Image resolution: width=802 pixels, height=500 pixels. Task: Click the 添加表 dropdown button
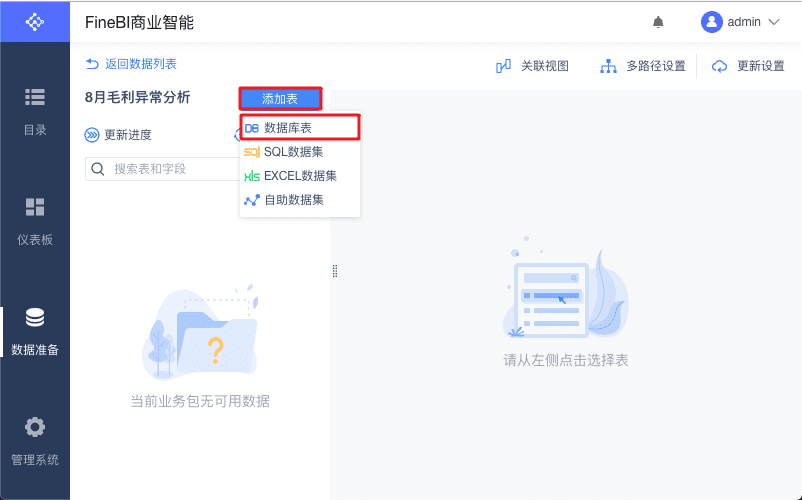(280, 99)
